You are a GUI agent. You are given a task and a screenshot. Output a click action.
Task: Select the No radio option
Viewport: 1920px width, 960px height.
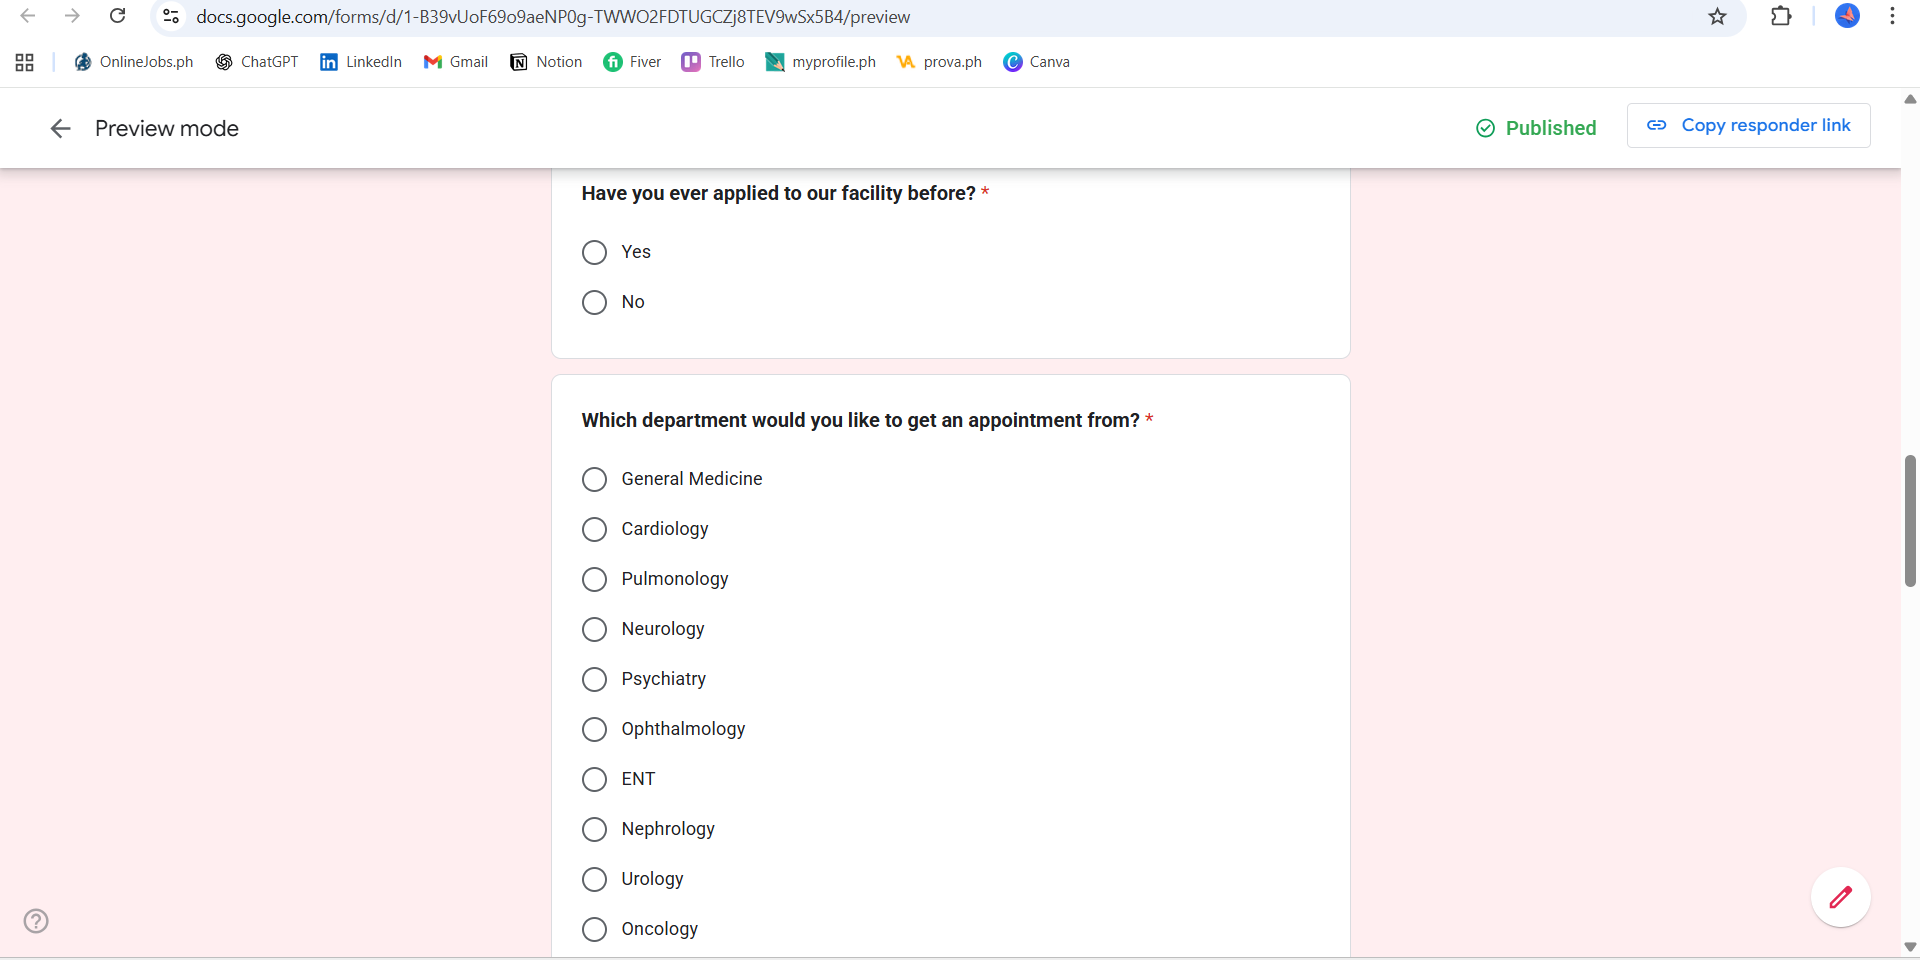594,302
